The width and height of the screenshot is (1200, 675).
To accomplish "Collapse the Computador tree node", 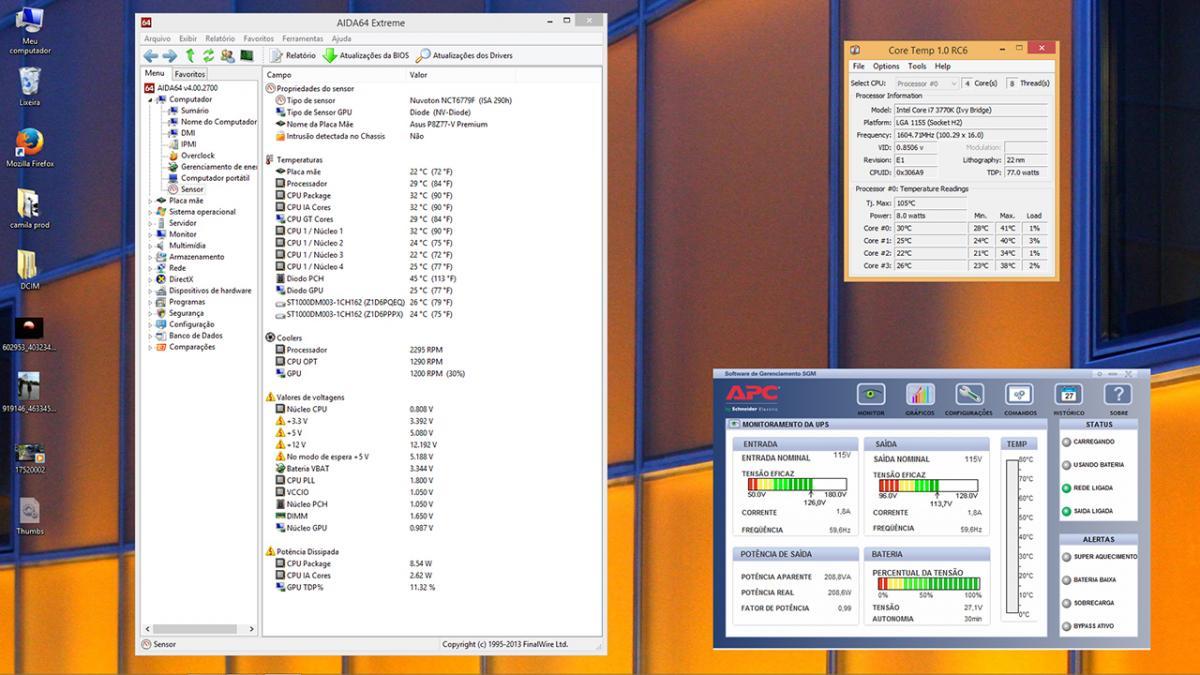I will (x=151, y=99).
